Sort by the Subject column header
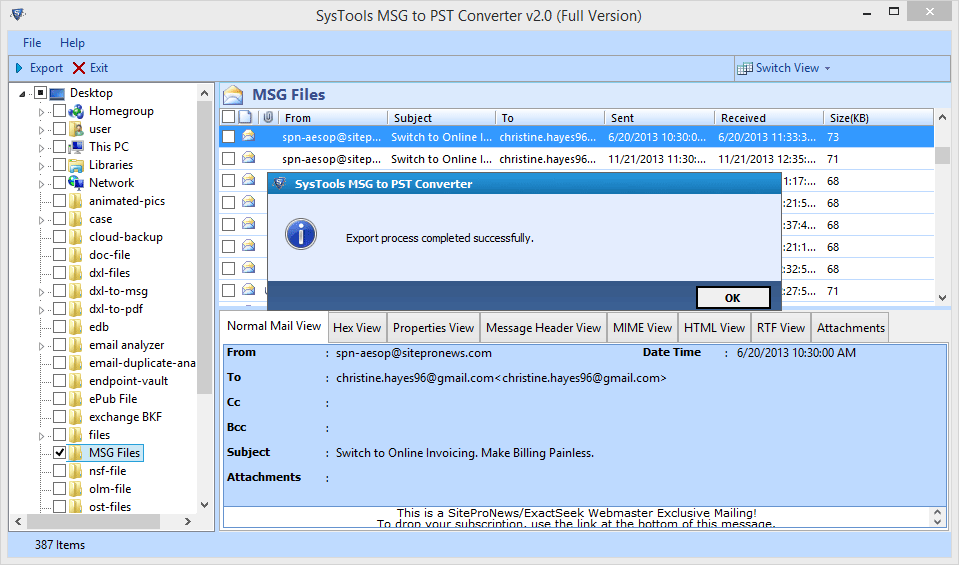Image resolution: width=959 pixels, height=565 pixels. (441, 117)
